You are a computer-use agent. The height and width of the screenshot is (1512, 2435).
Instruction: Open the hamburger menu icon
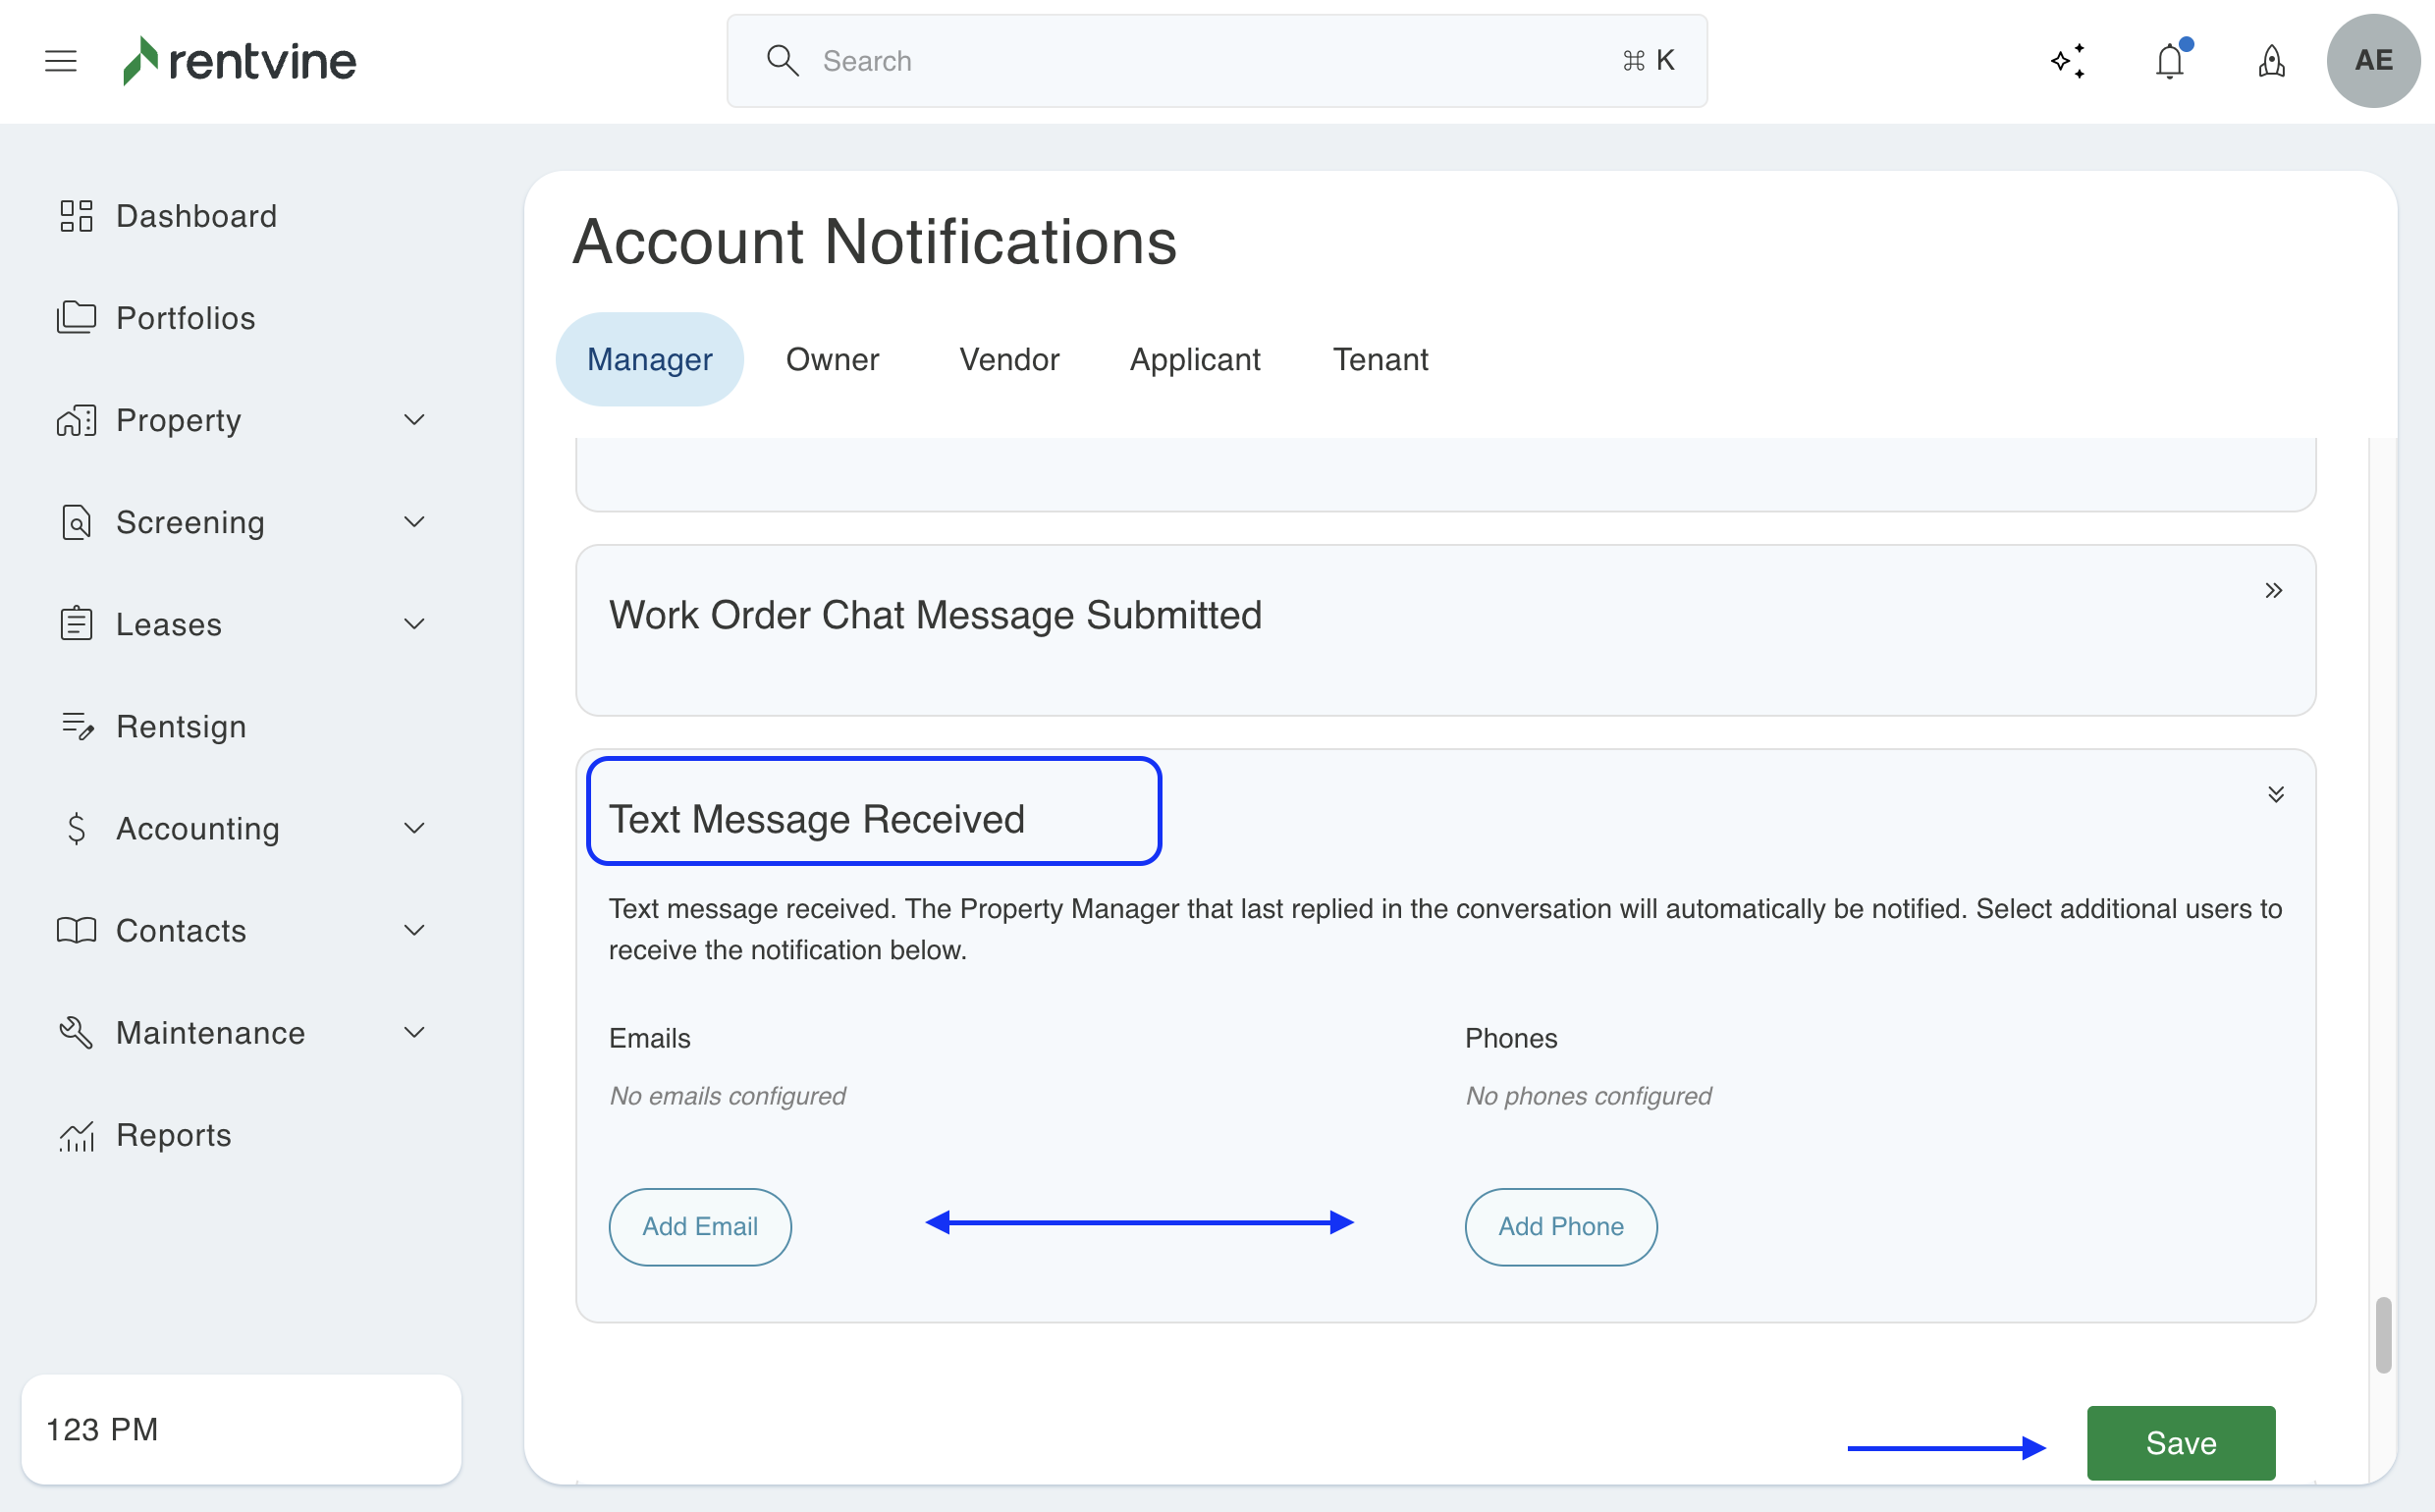pyautogui.click(x=61, y=61)
